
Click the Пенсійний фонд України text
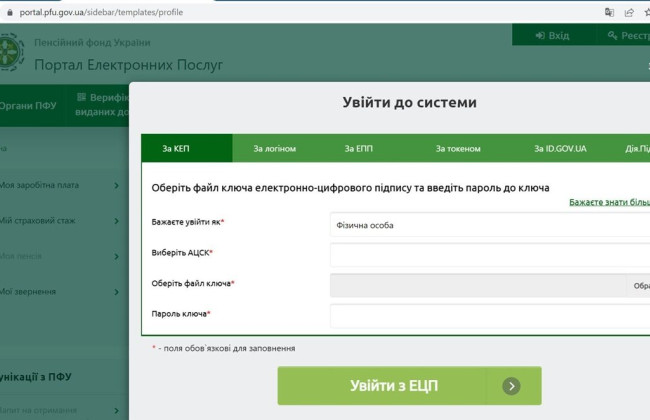pos(92,42)
